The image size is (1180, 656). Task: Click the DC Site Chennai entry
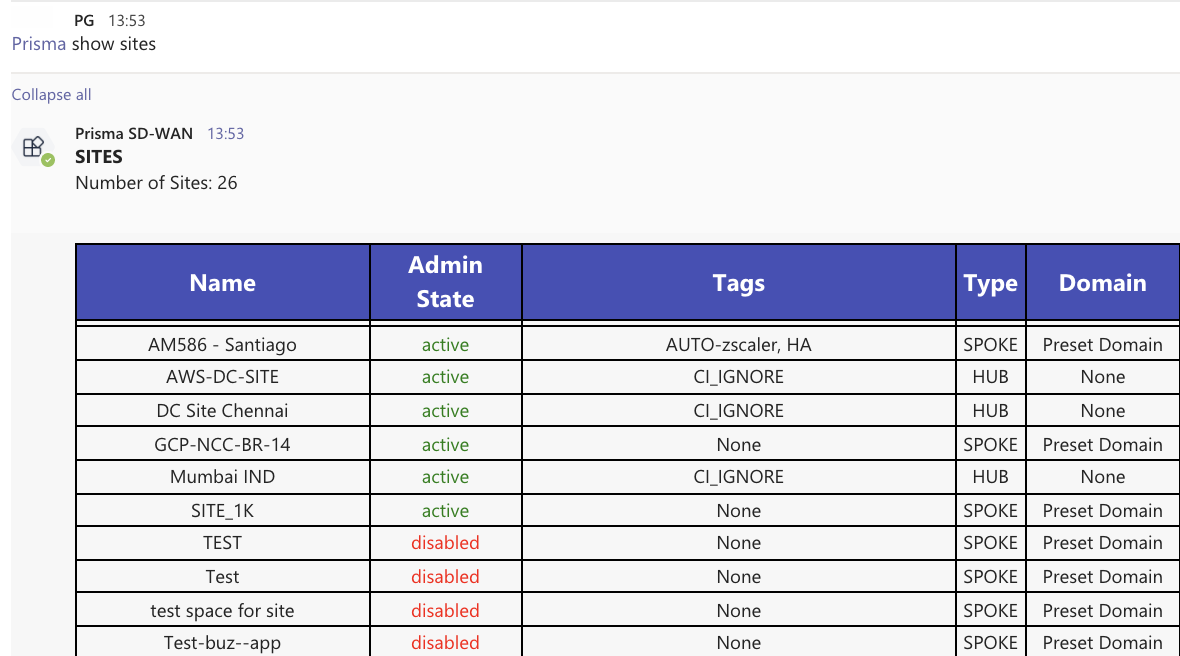pos(222,411)
